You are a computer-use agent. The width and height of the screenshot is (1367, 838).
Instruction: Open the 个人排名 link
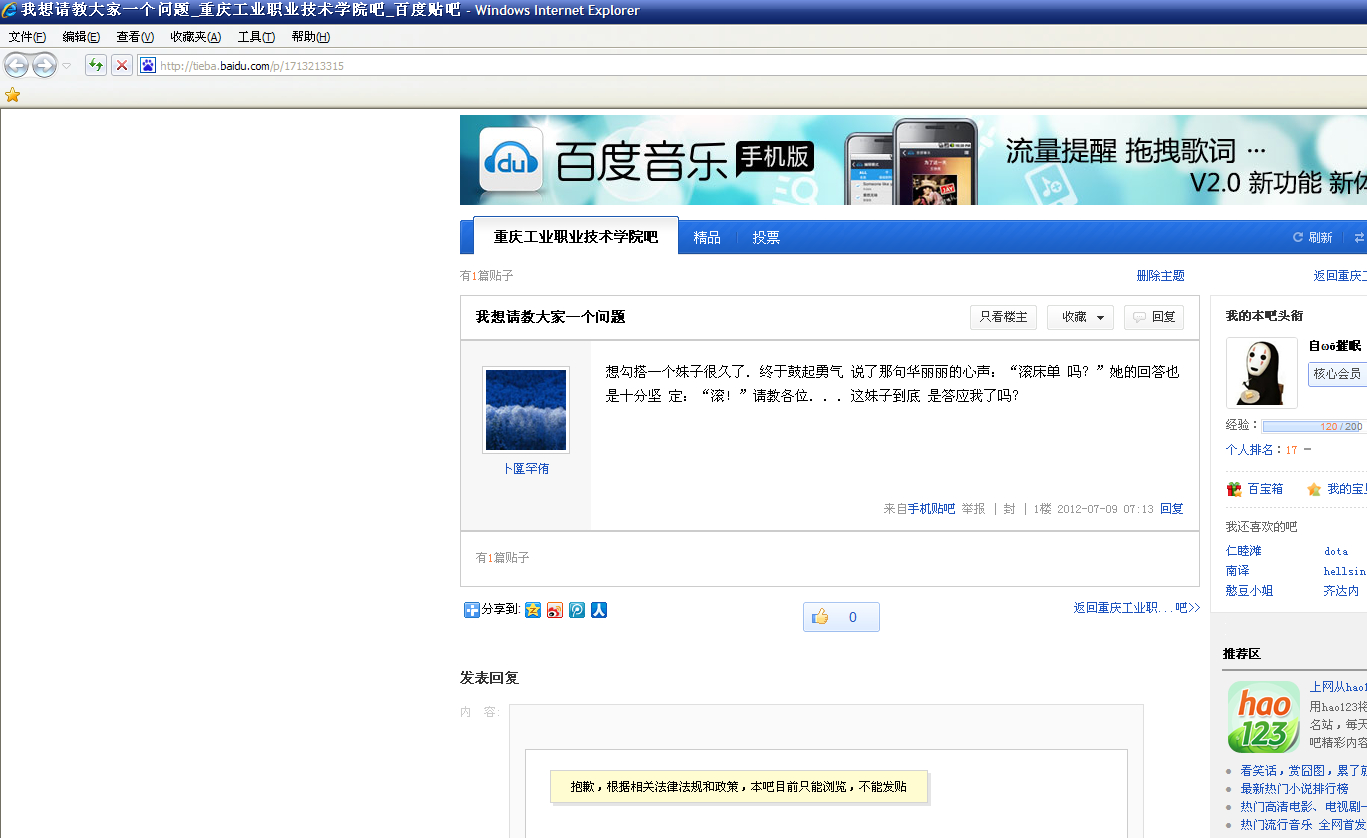click(x=1250, y=450)
